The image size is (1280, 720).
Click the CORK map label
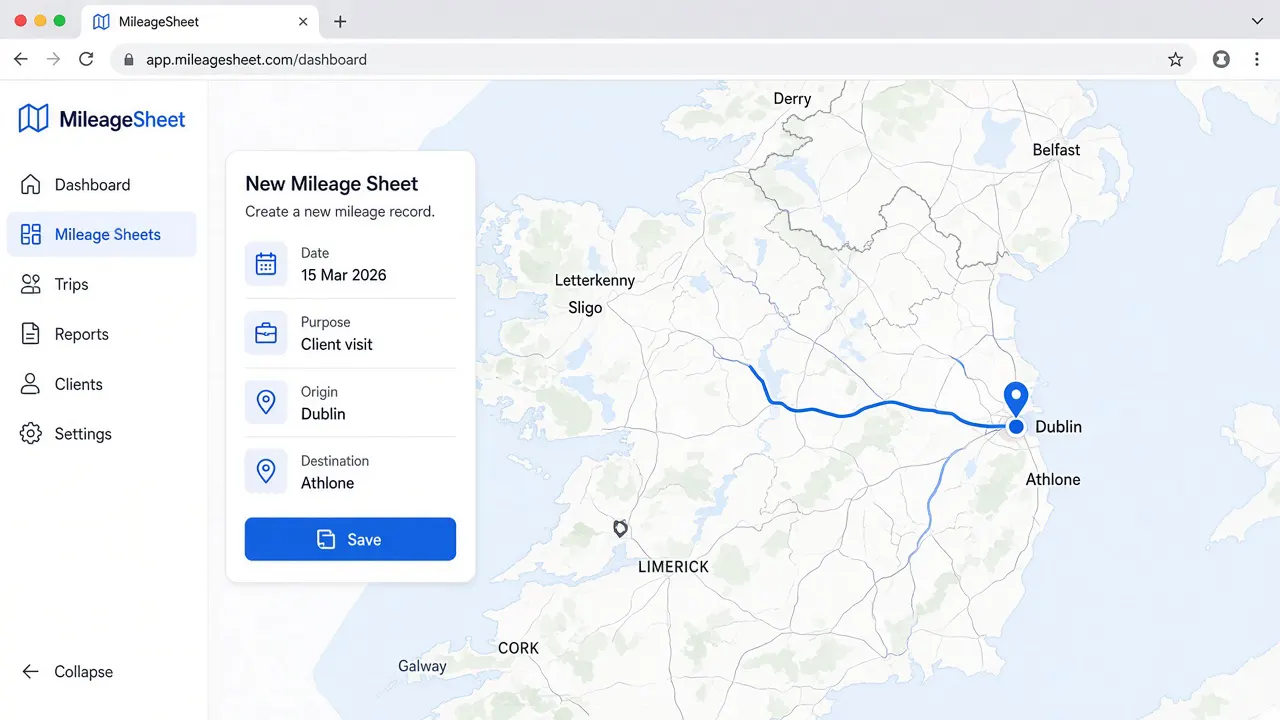coord(518,648)
